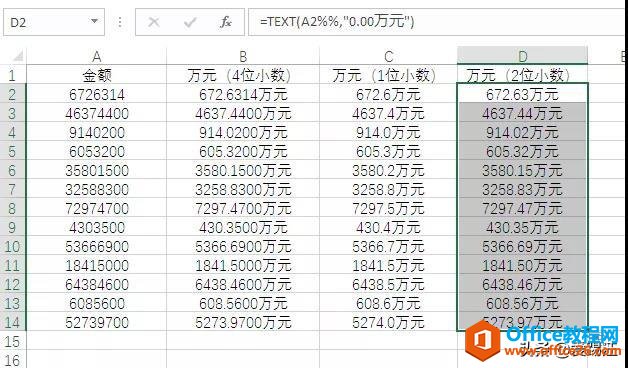Expand the Name Box dropdown arrow
628x368 pixels.
(94, 21)
